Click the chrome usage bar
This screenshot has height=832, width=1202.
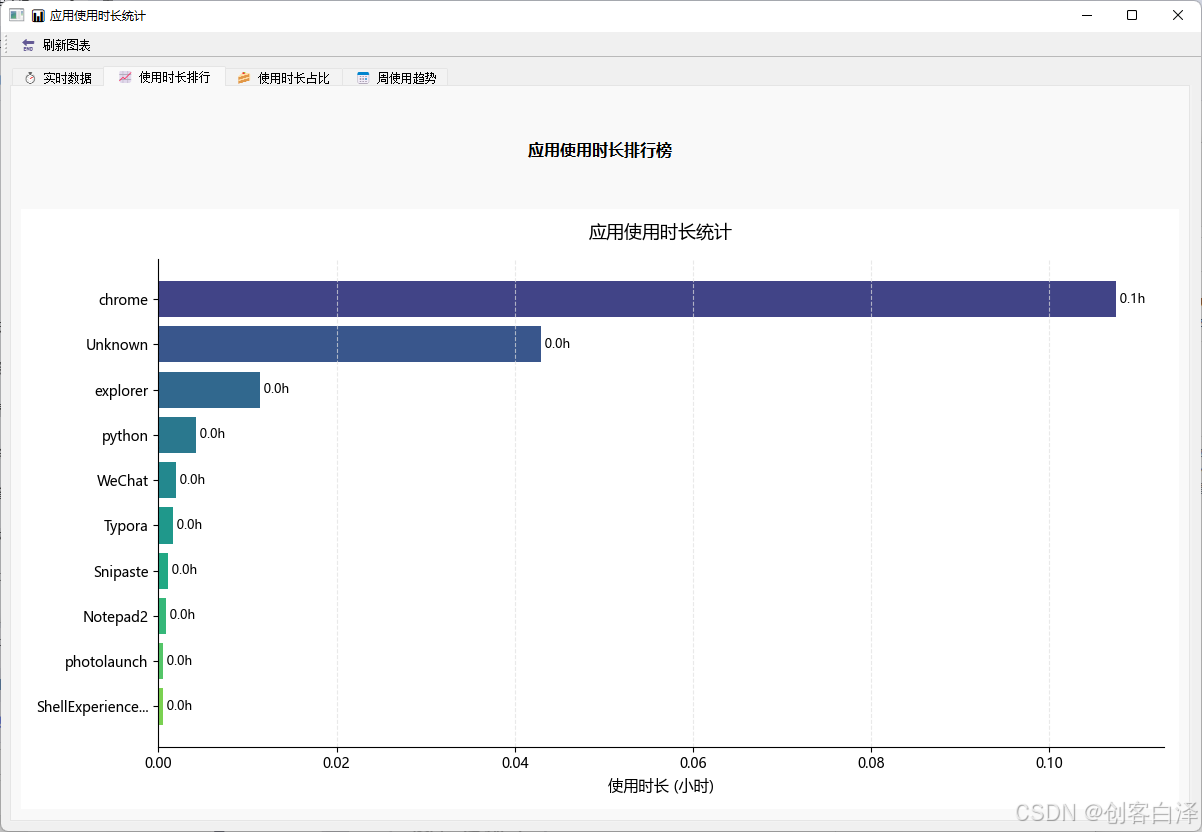coord(637,299)
